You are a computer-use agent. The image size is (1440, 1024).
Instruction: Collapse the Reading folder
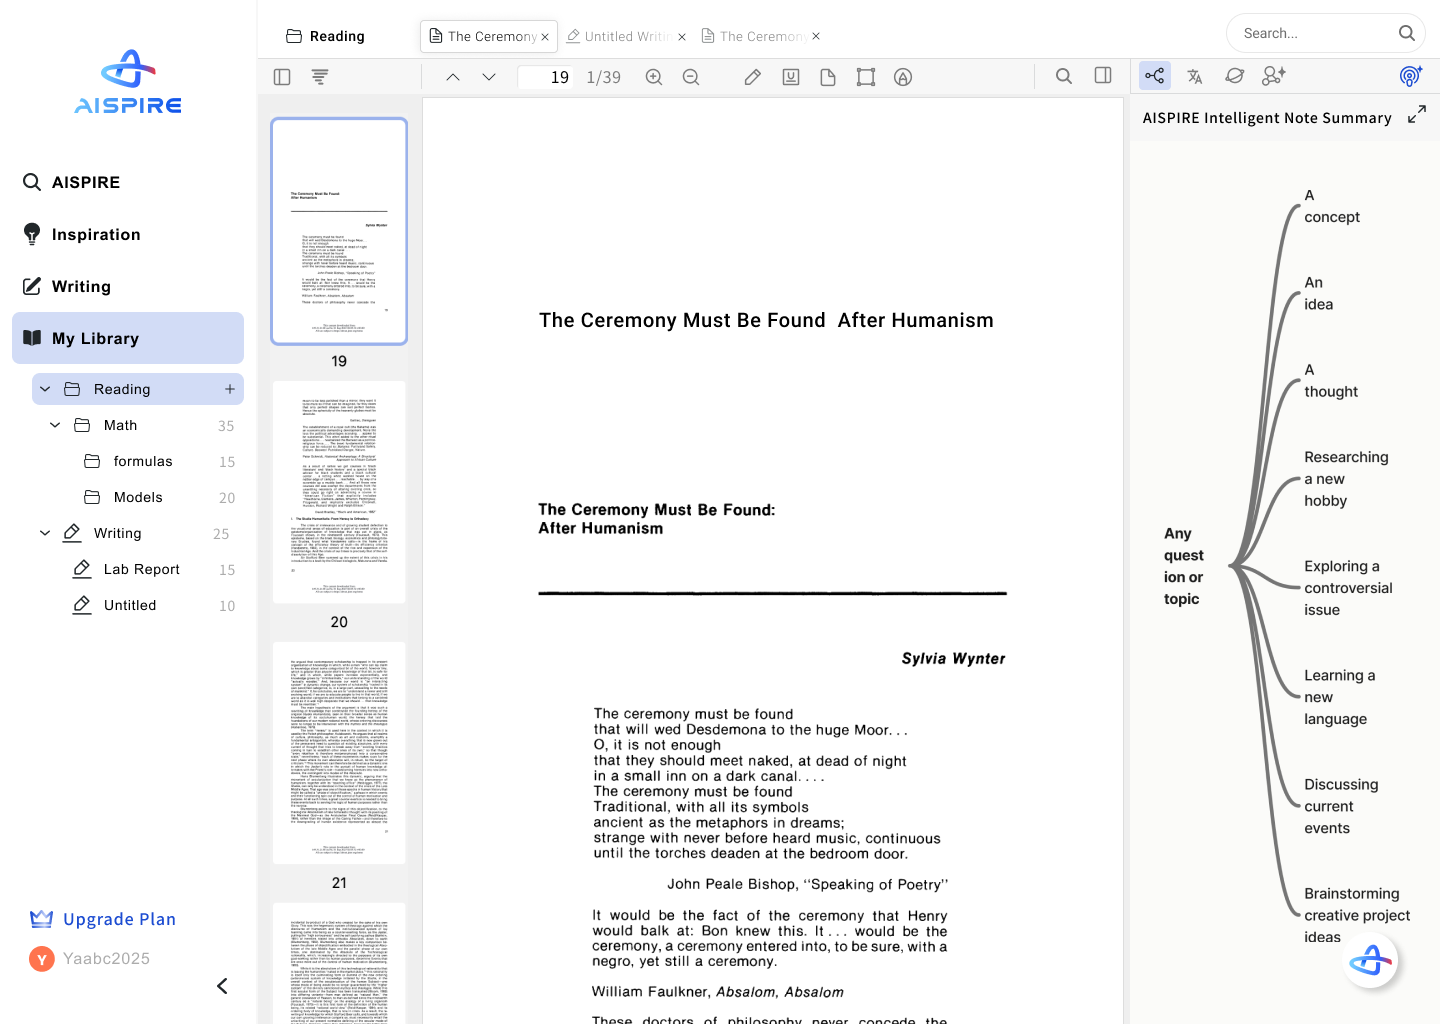point(44,389)
